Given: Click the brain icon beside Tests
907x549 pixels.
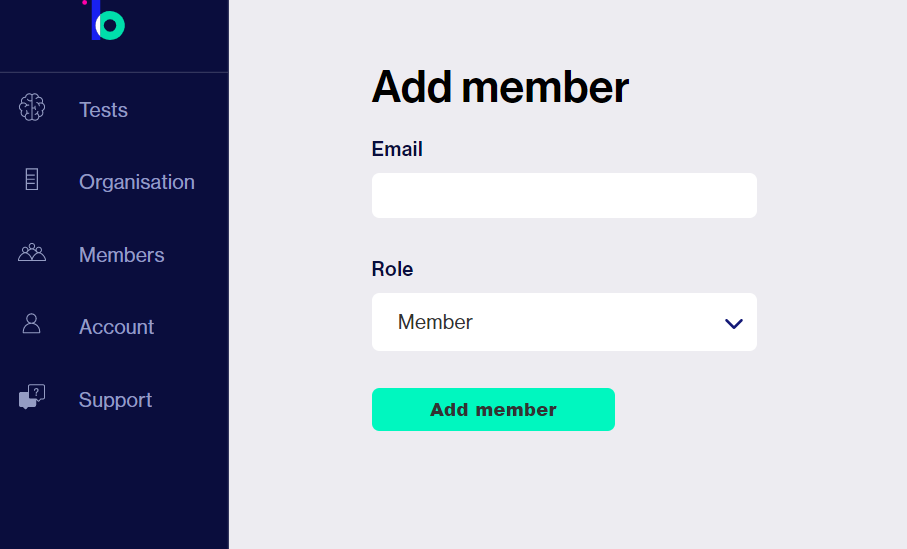Looking at the screenshot, I should 32,108.
